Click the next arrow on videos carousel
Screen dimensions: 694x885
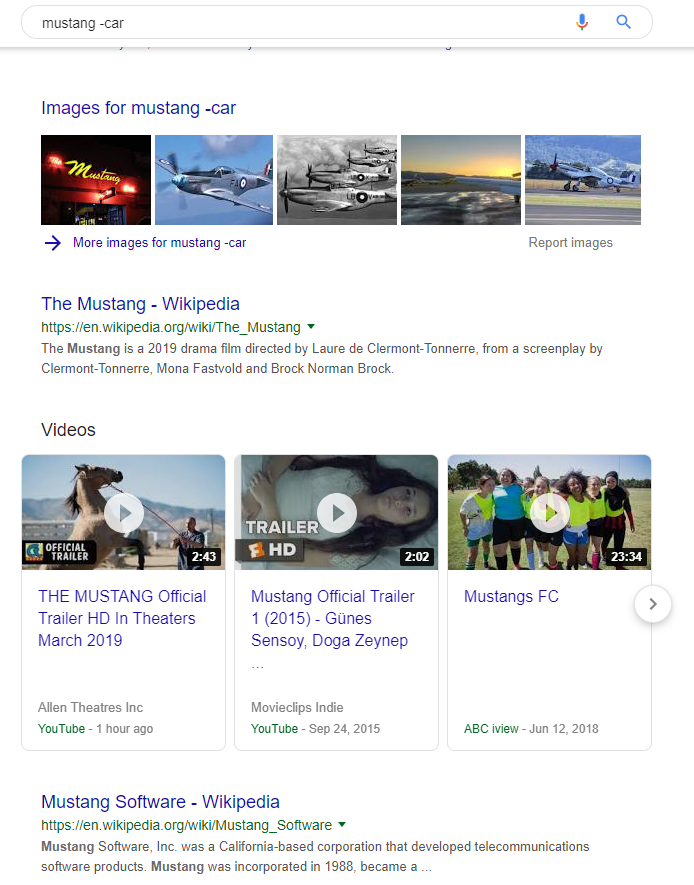[653, 604]
